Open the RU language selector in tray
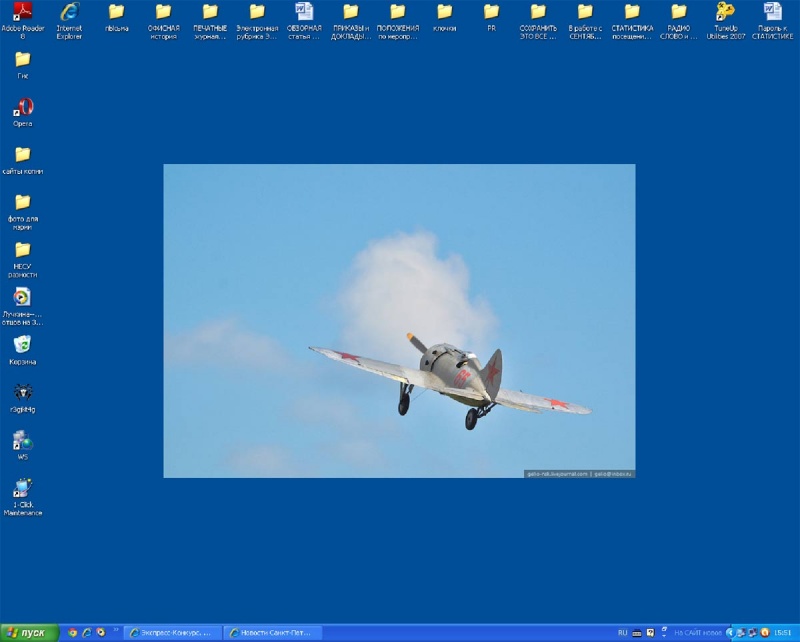 pyautogui.click(x=622, y=633)
